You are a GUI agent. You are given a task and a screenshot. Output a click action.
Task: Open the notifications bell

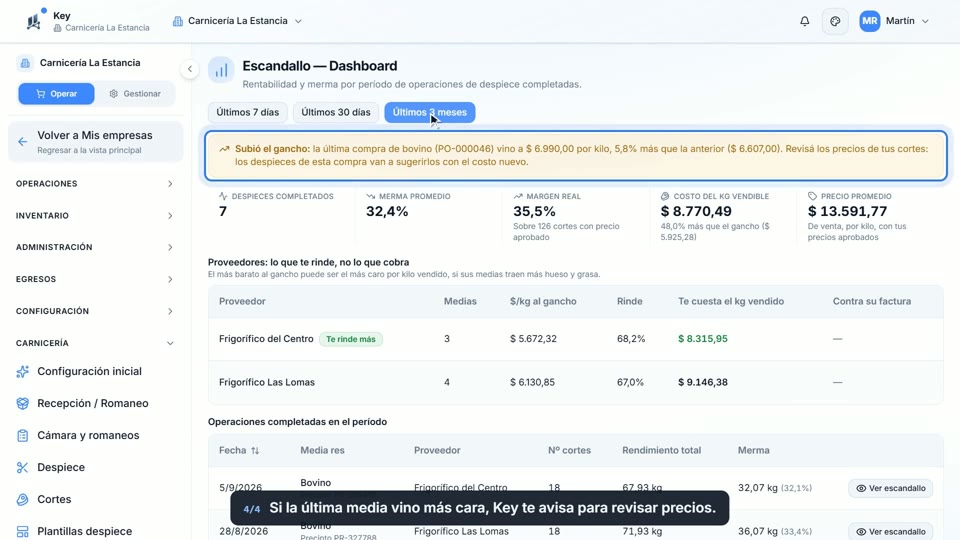[804, 21]
